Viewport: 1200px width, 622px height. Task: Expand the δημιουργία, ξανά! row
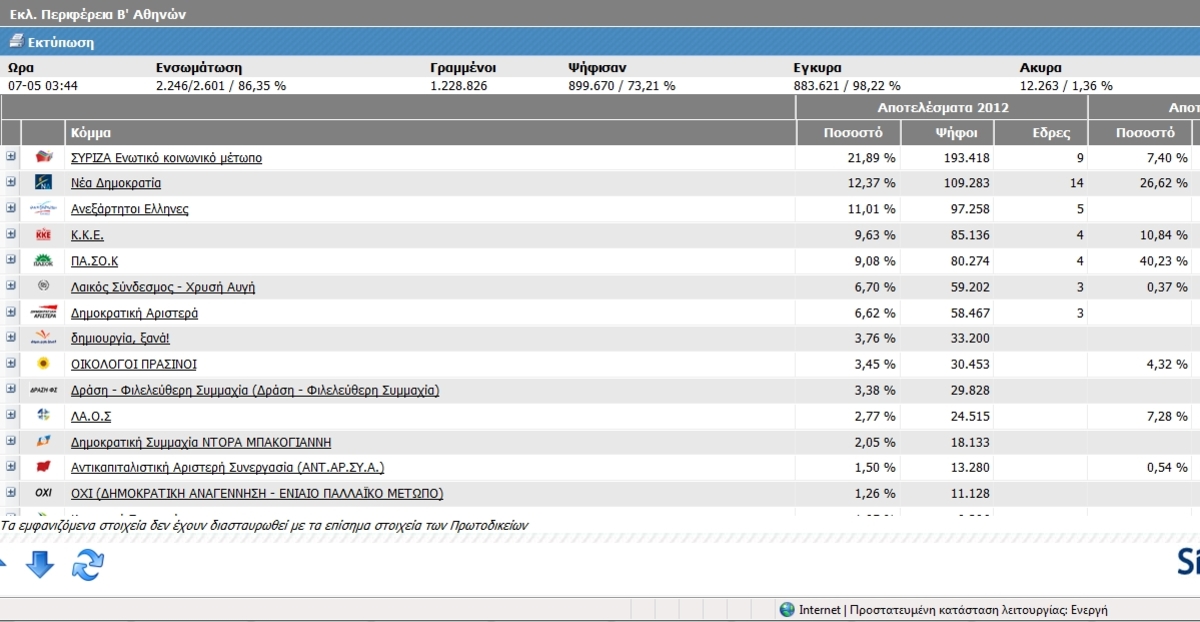click(11, 338)
